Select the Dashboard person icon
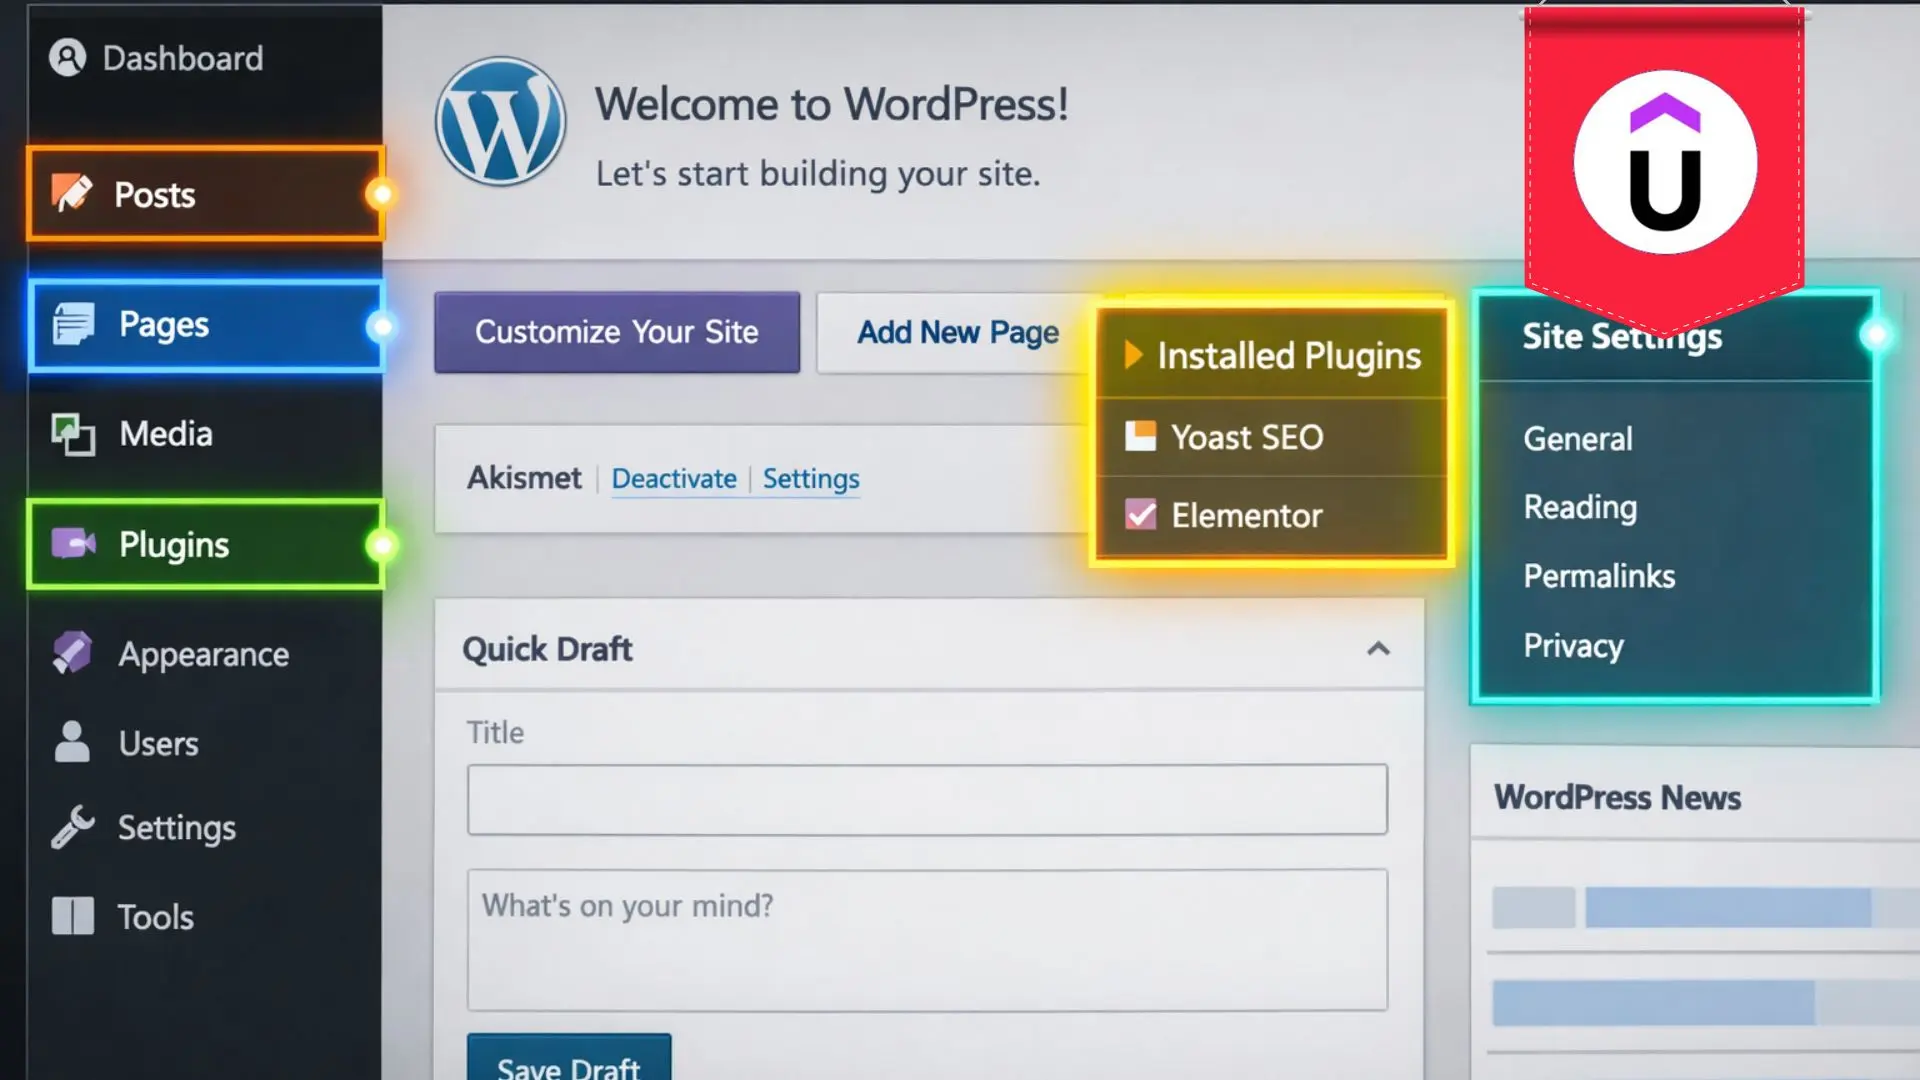The width and height of the screenshot is (1920, 1080). click(68, 57)
